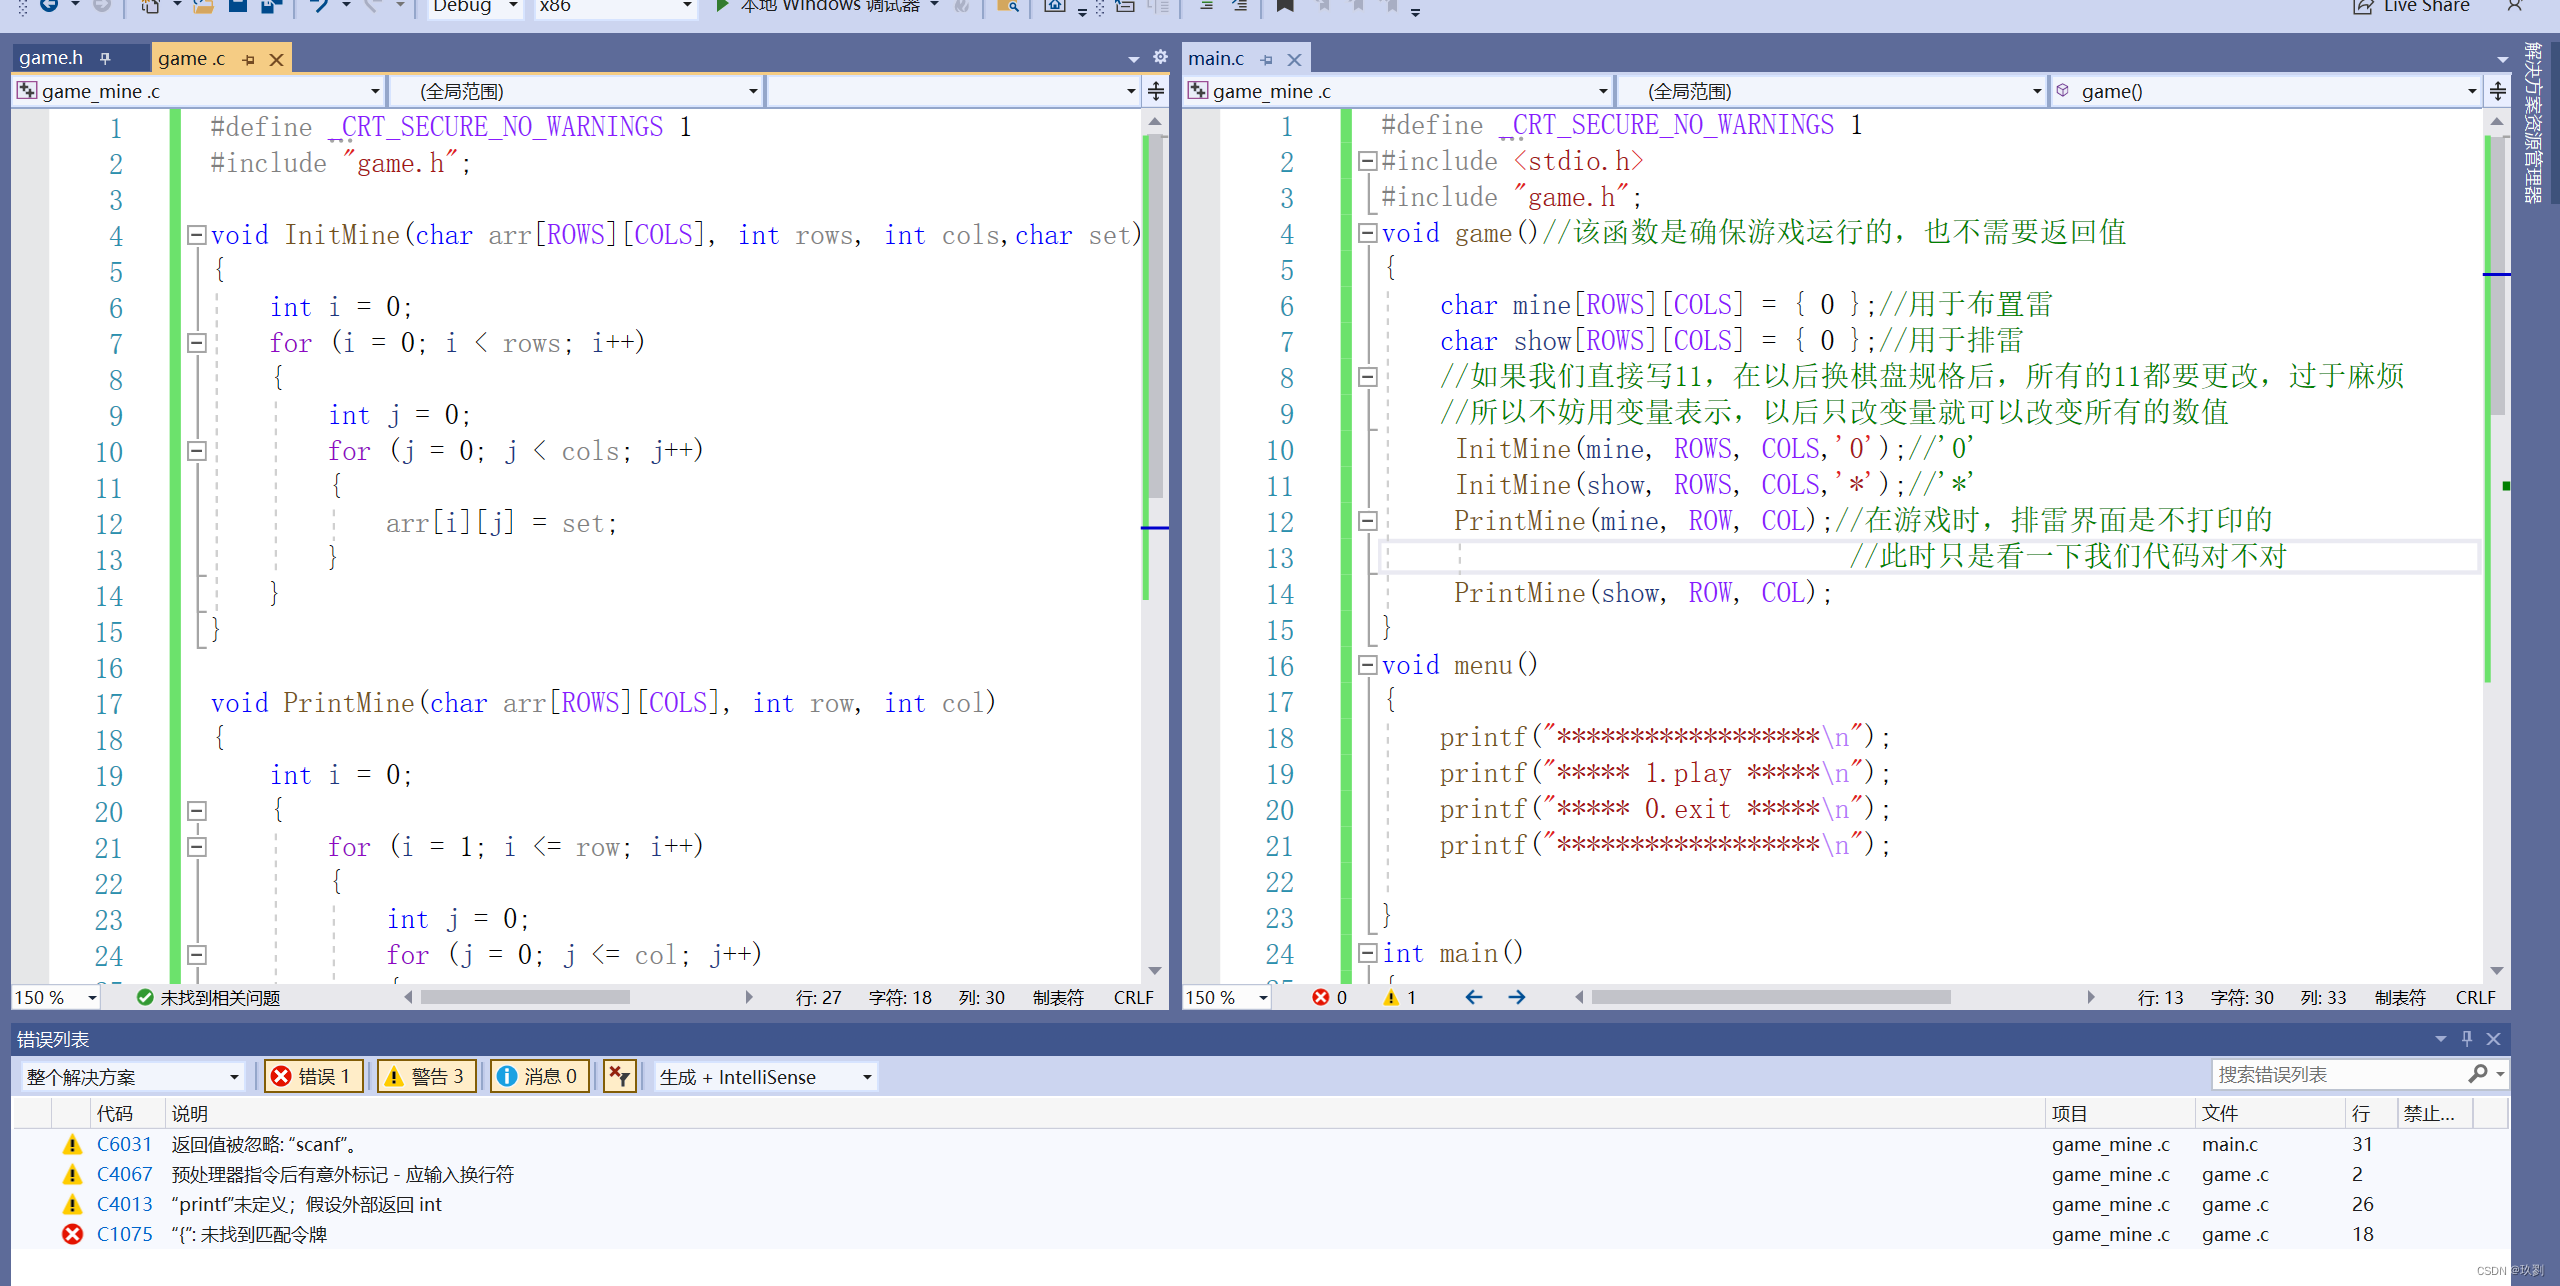Pin the game.h tab
Screen dimensions: 2560x1286
(105, 58)
